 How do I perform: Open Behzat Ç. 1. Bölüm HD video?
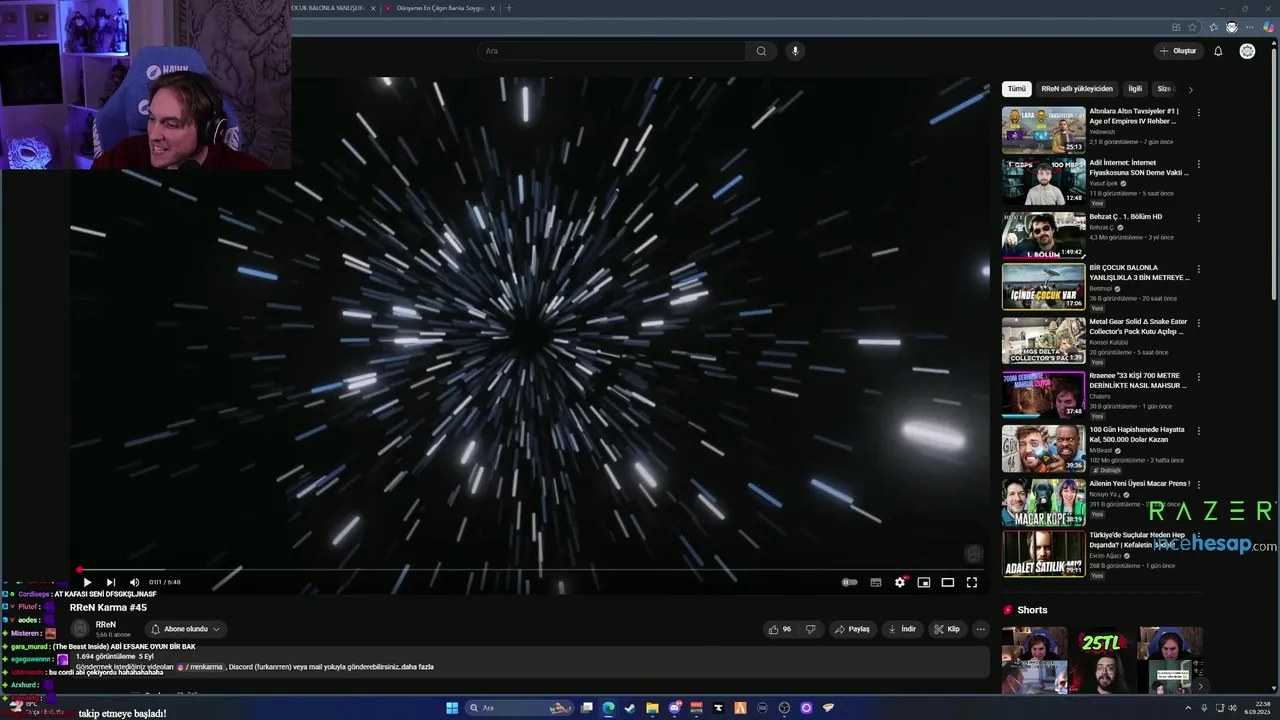[x=1043, y=235]
